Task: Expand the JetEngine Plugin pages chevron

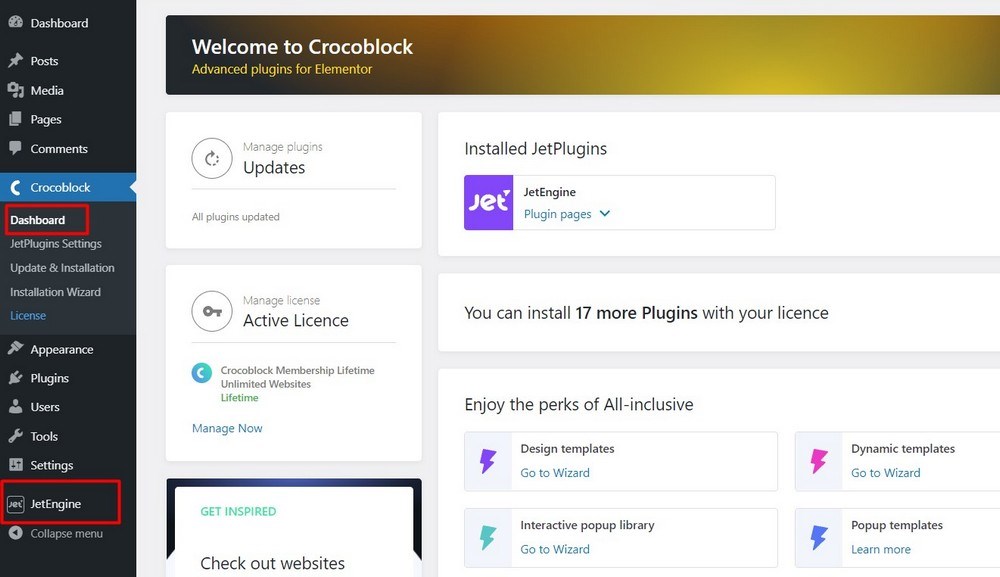Action: pyautogui.click(x=605, y=214)
